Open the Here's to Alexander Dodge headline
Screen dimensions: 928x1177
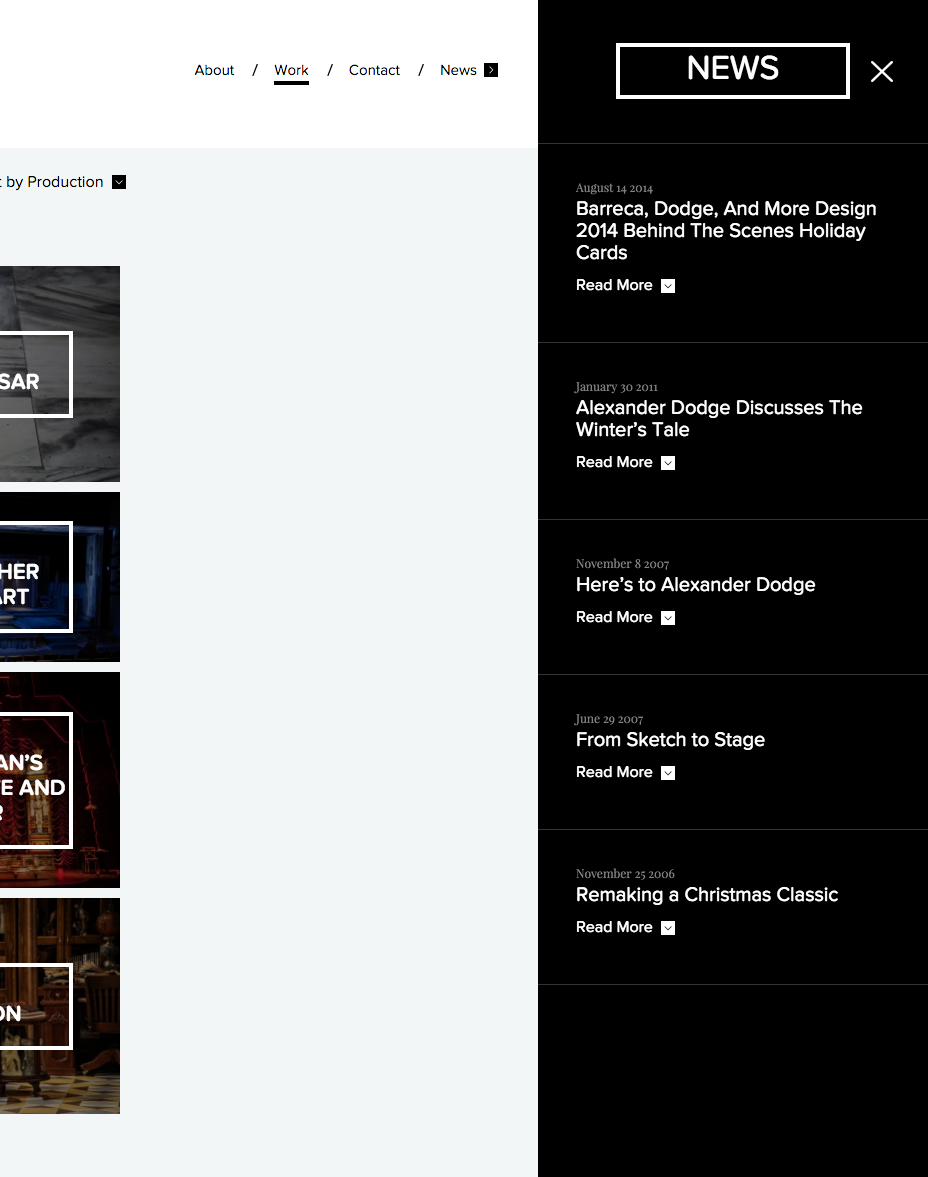pyautogui.click(x=695, y=584)
